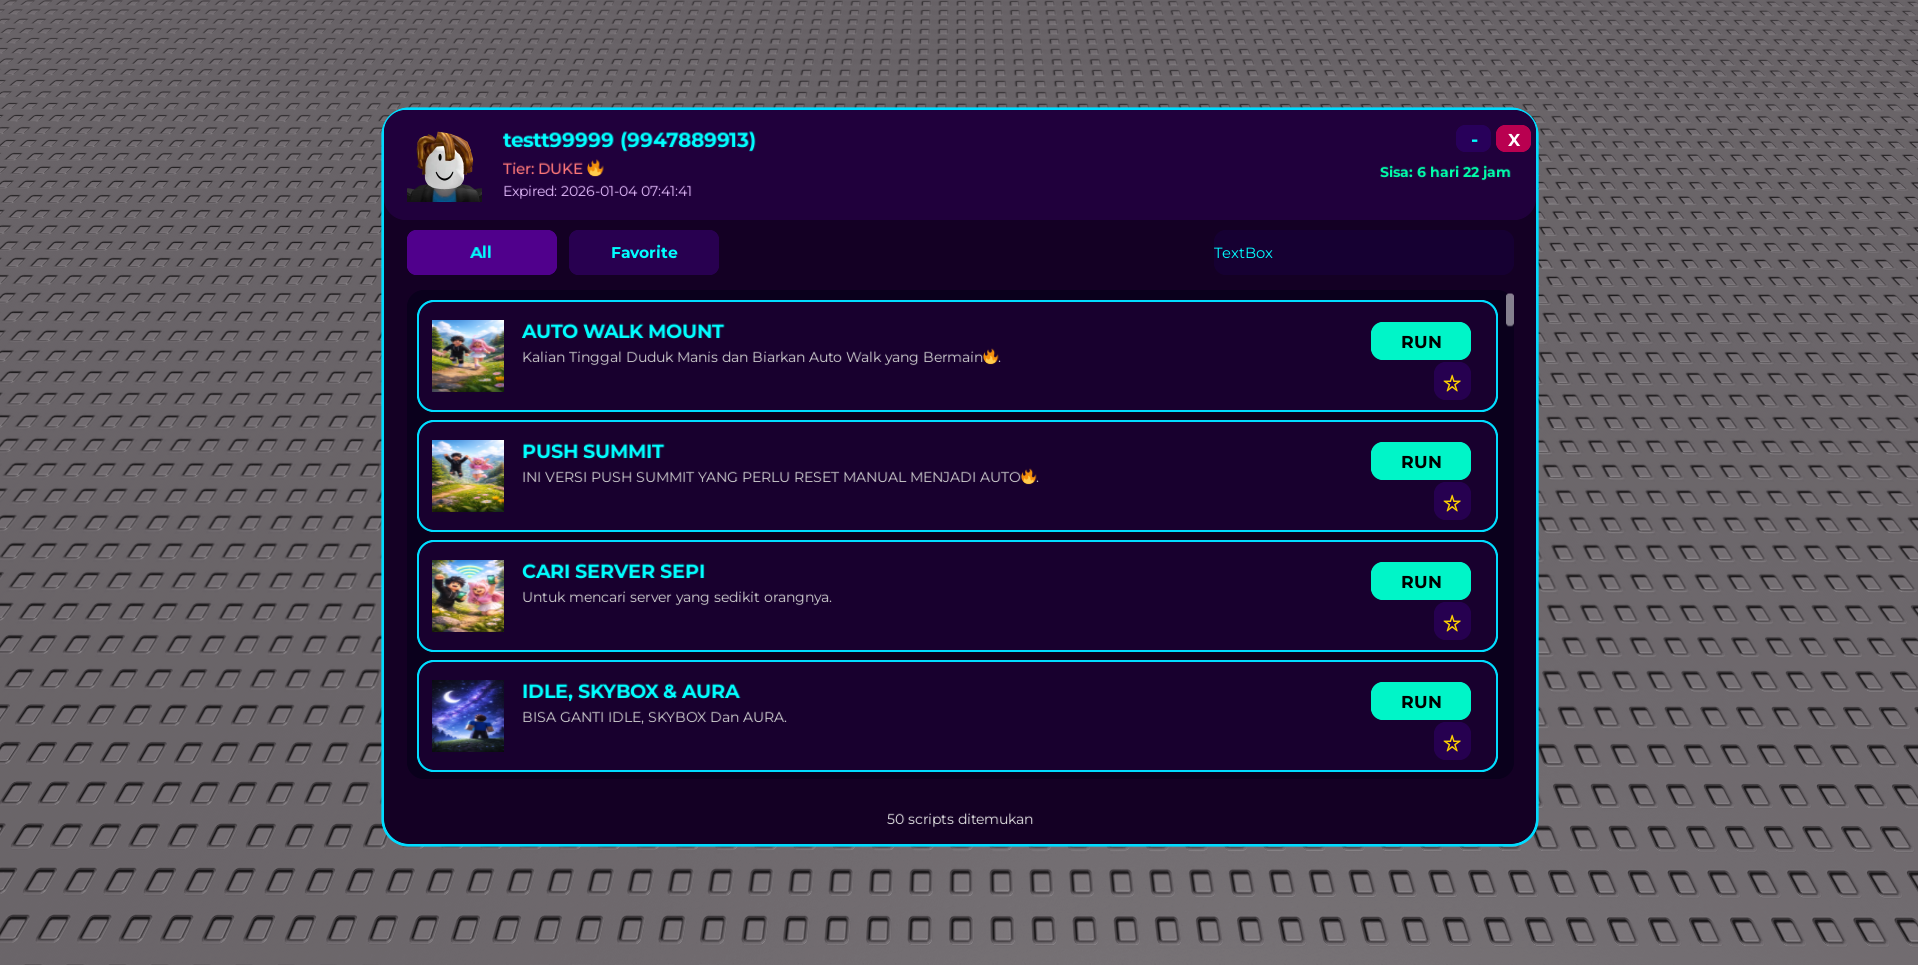Favorite the AUTO WALK MOUNT script star
This screenshot has height=965, width=1918.
(1452, 383)
